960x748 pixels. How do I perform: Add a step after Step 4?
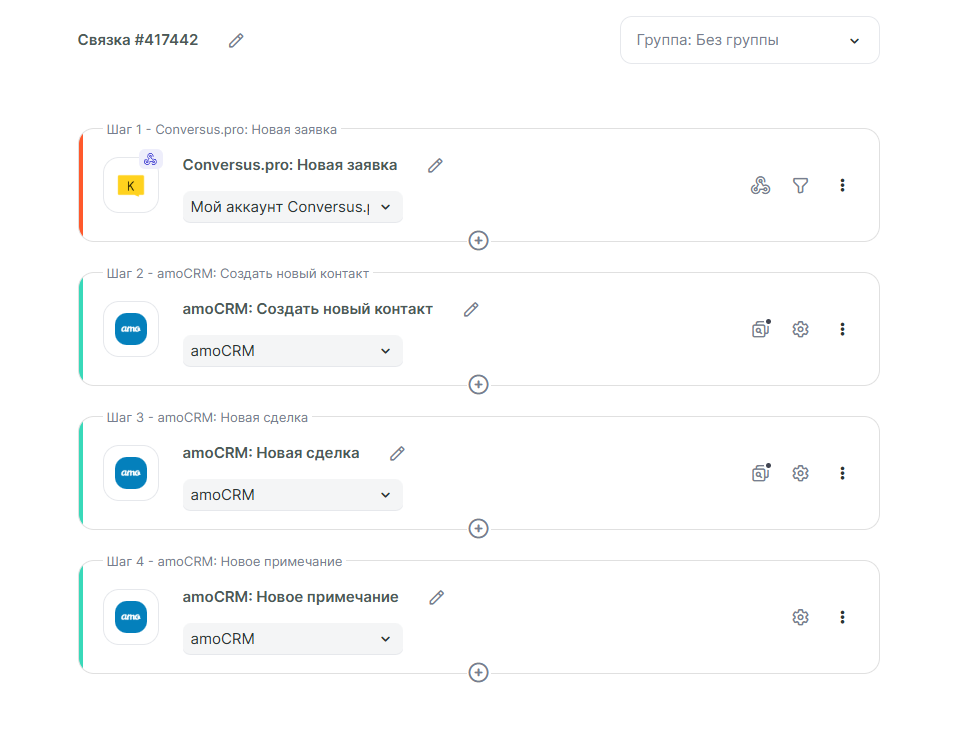pos(479,673)
